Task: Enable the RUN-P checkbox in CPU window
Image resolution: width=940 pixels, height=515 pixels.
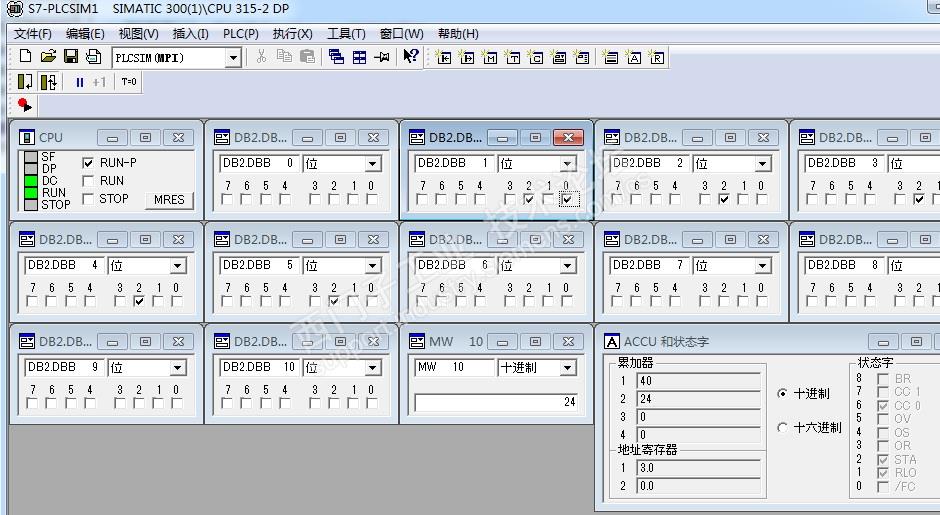Action: [x=88, y=162]
